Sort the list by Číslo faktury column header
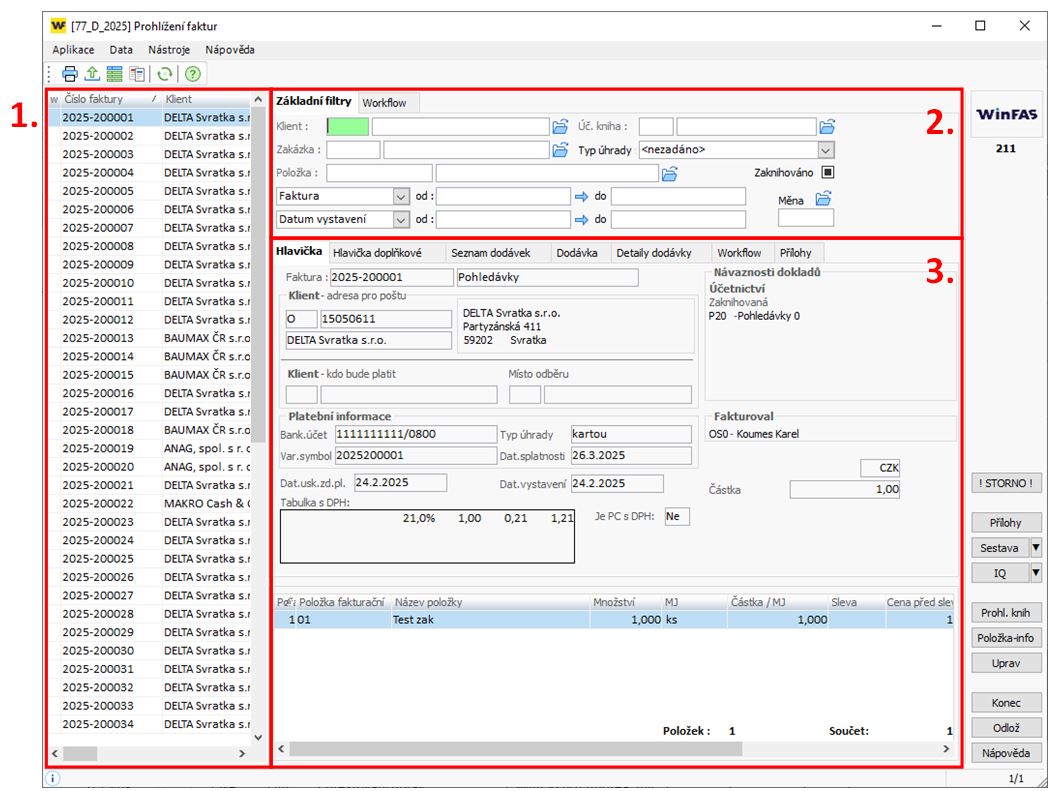1052x791 pixels. [x=110, y=99]
